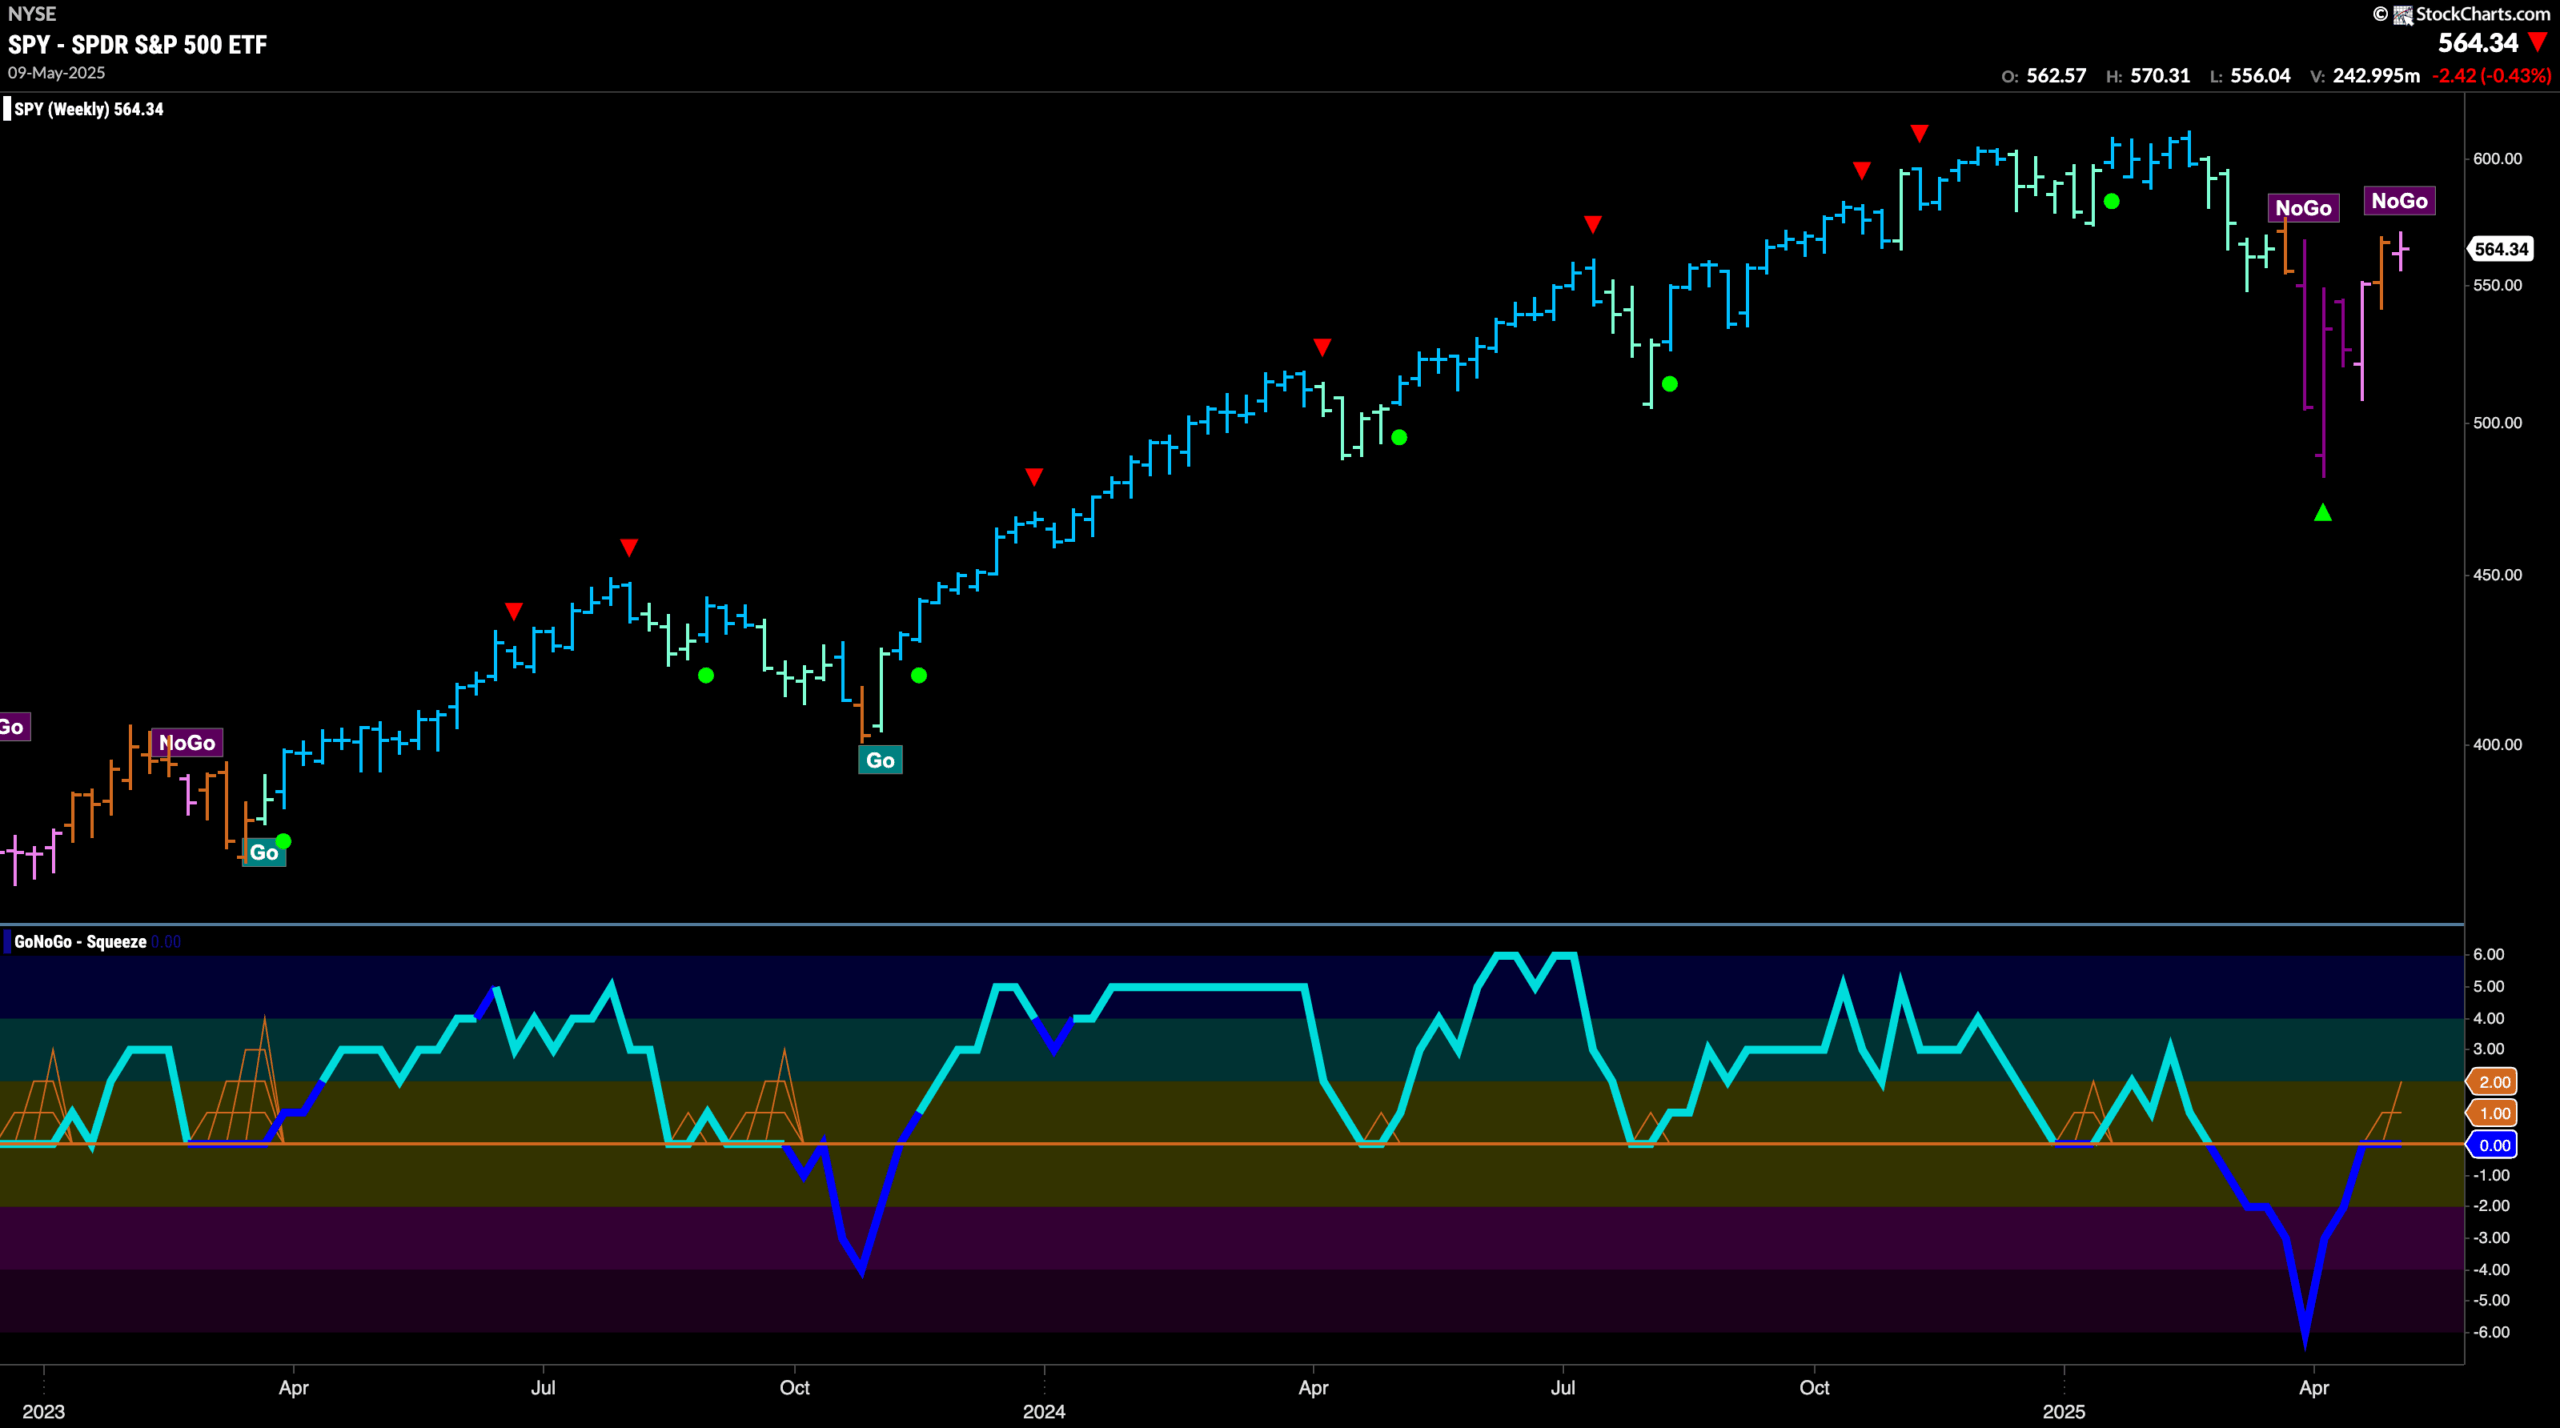Click the green dot beside the April 2023 Go label

[x=283, y=841]
